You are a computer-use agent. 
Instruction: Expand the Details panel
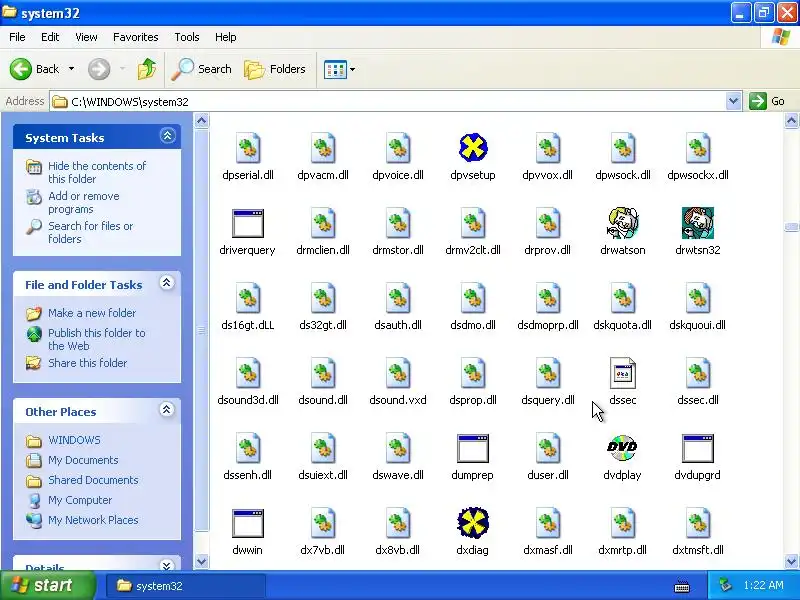coord(167,565)
